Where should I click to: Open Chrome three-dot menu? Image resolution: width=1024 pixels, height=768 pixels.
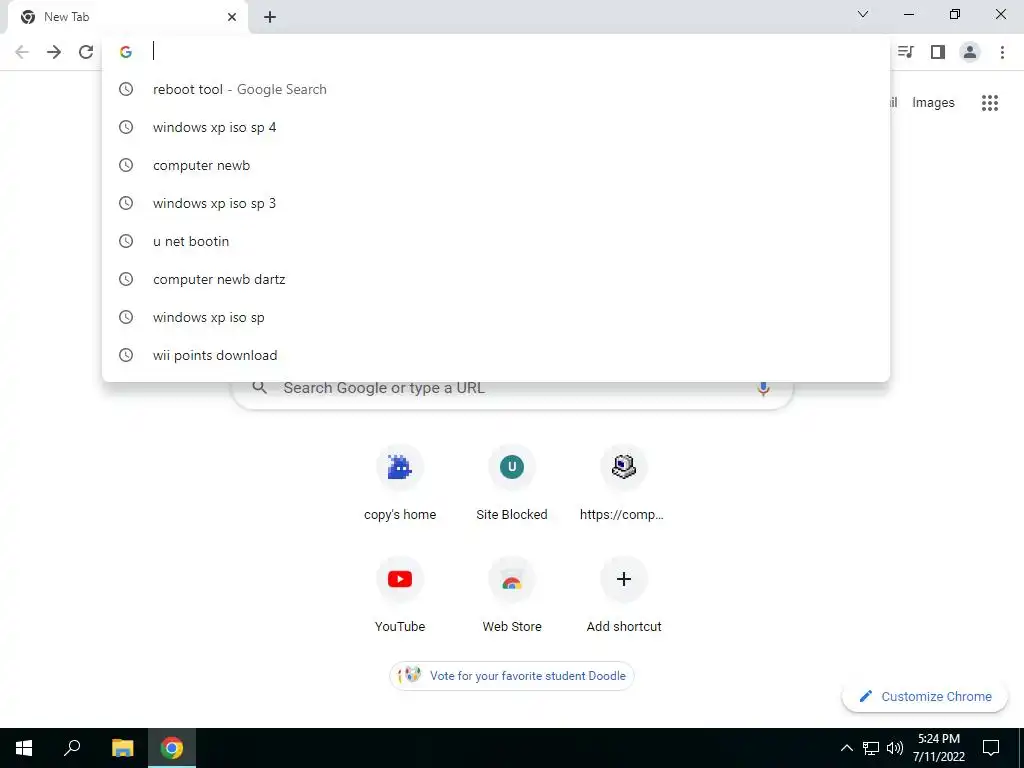tap(1002, 52)
